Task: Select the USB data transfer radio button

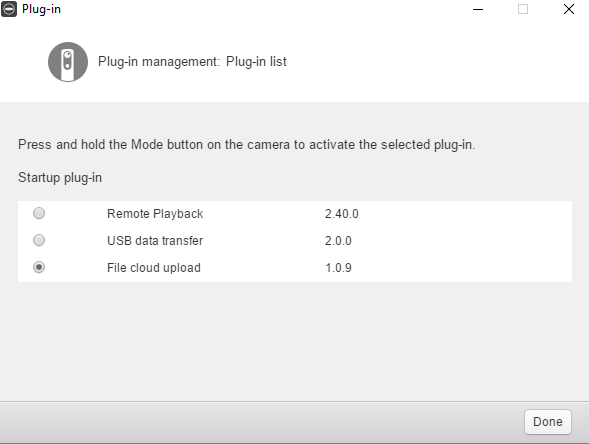Action: click(39, 240)
